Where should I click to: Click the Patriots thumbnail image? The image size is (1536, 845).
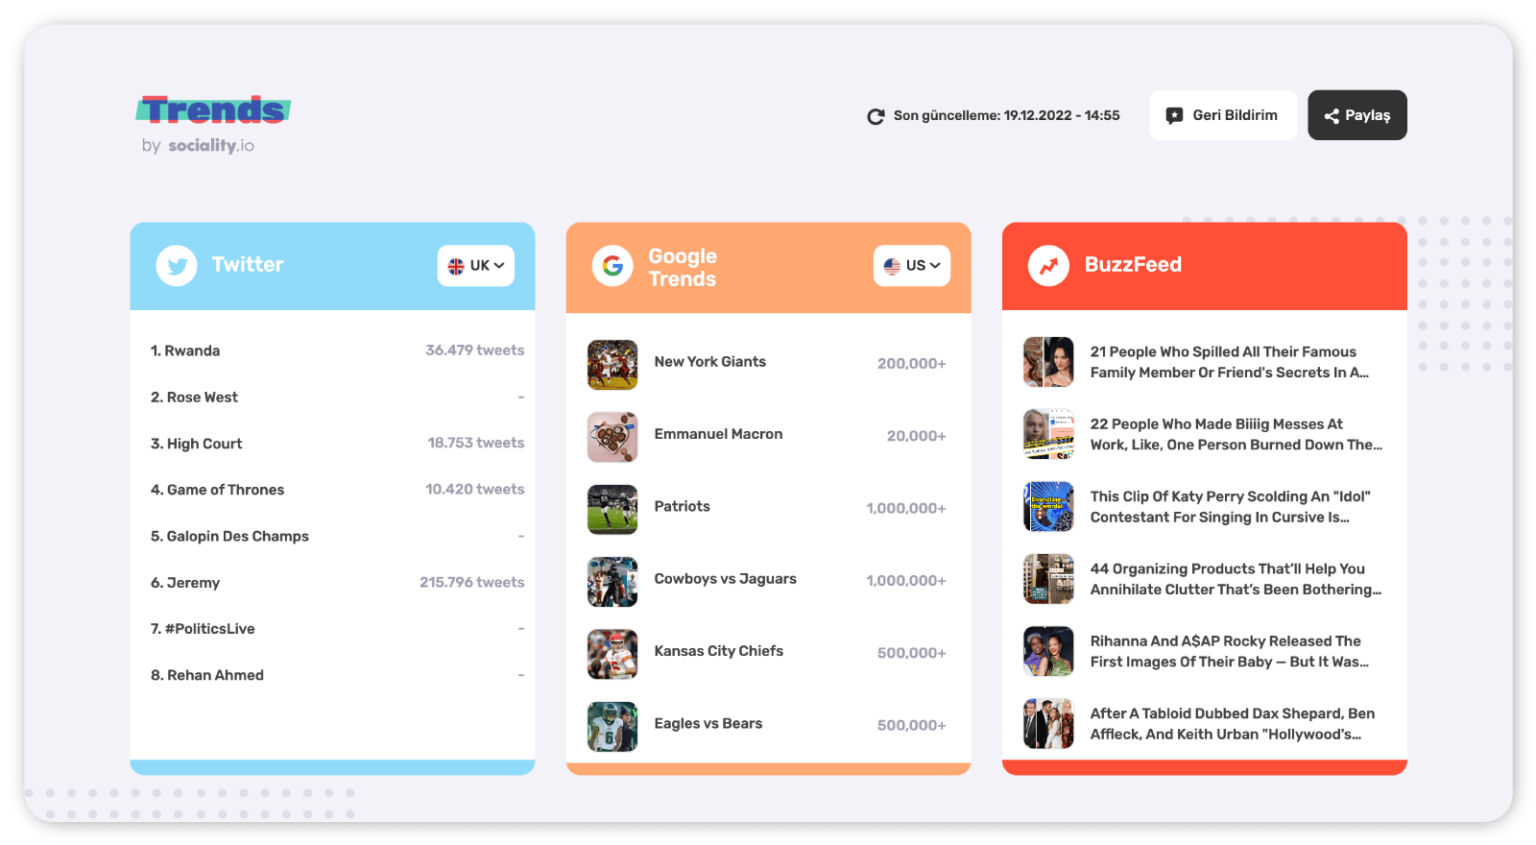click(613, 509)
